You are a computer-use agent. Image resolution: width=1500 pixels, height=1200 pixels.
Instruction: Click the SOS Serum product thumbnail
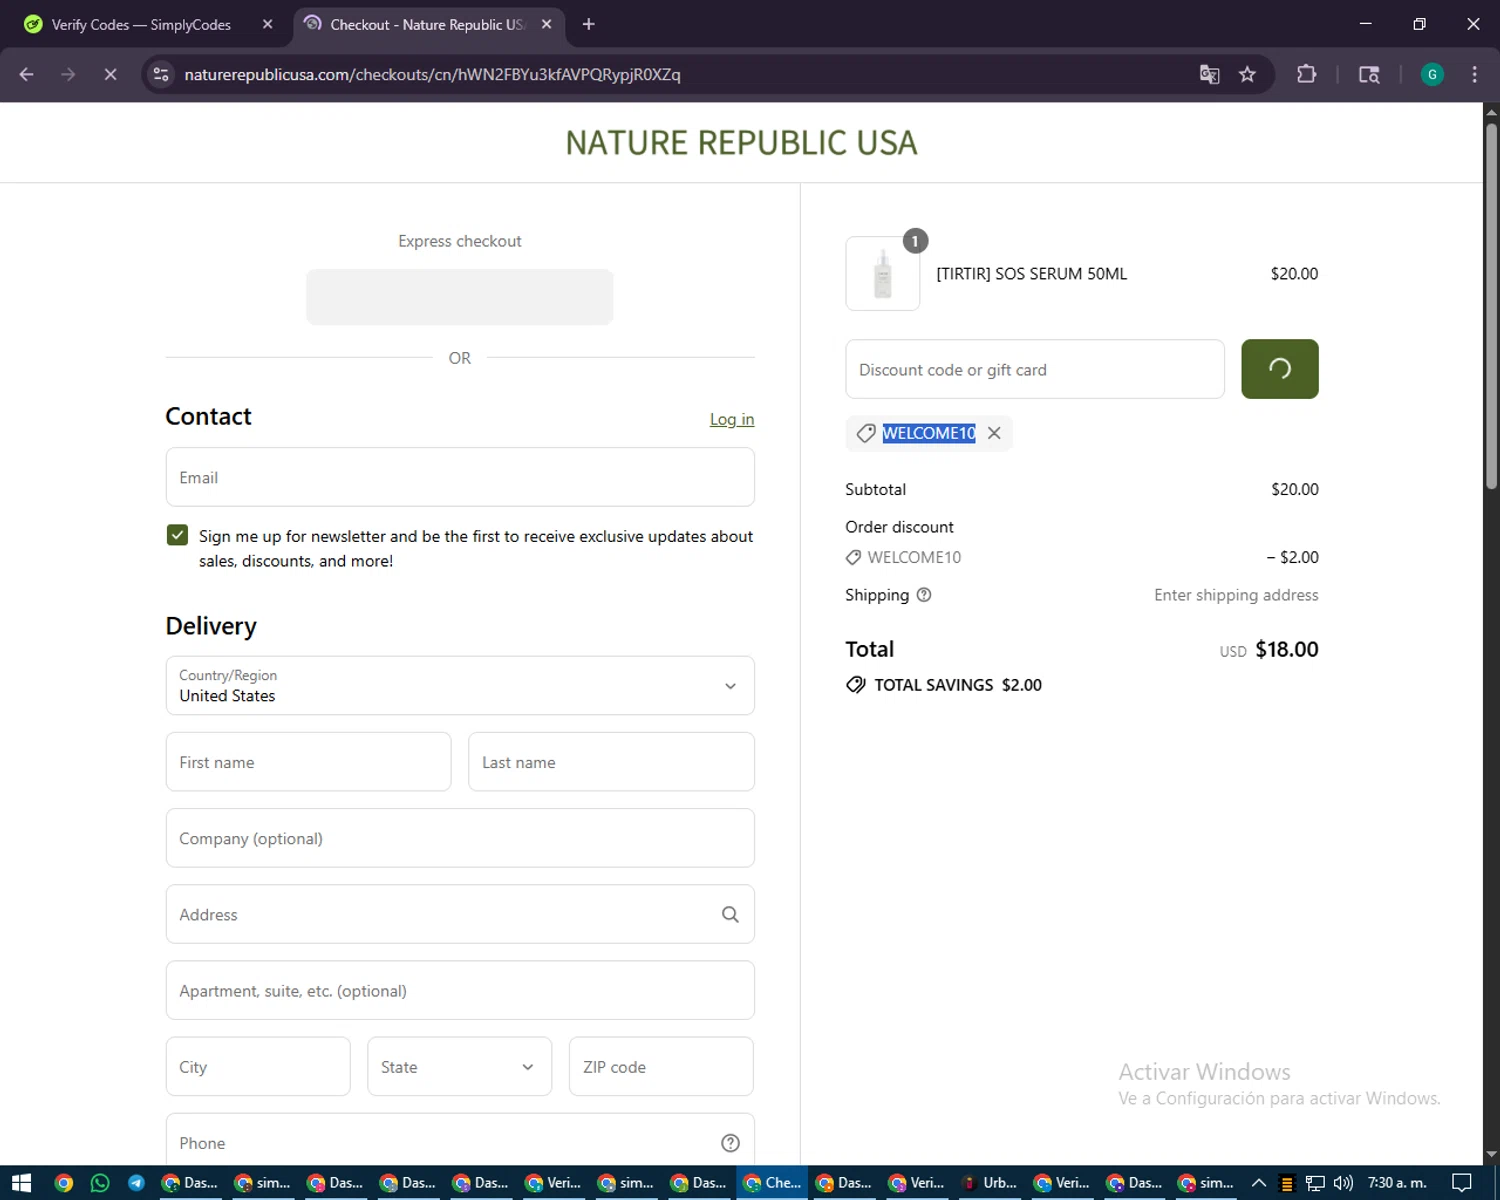click(x=883, y=273)
